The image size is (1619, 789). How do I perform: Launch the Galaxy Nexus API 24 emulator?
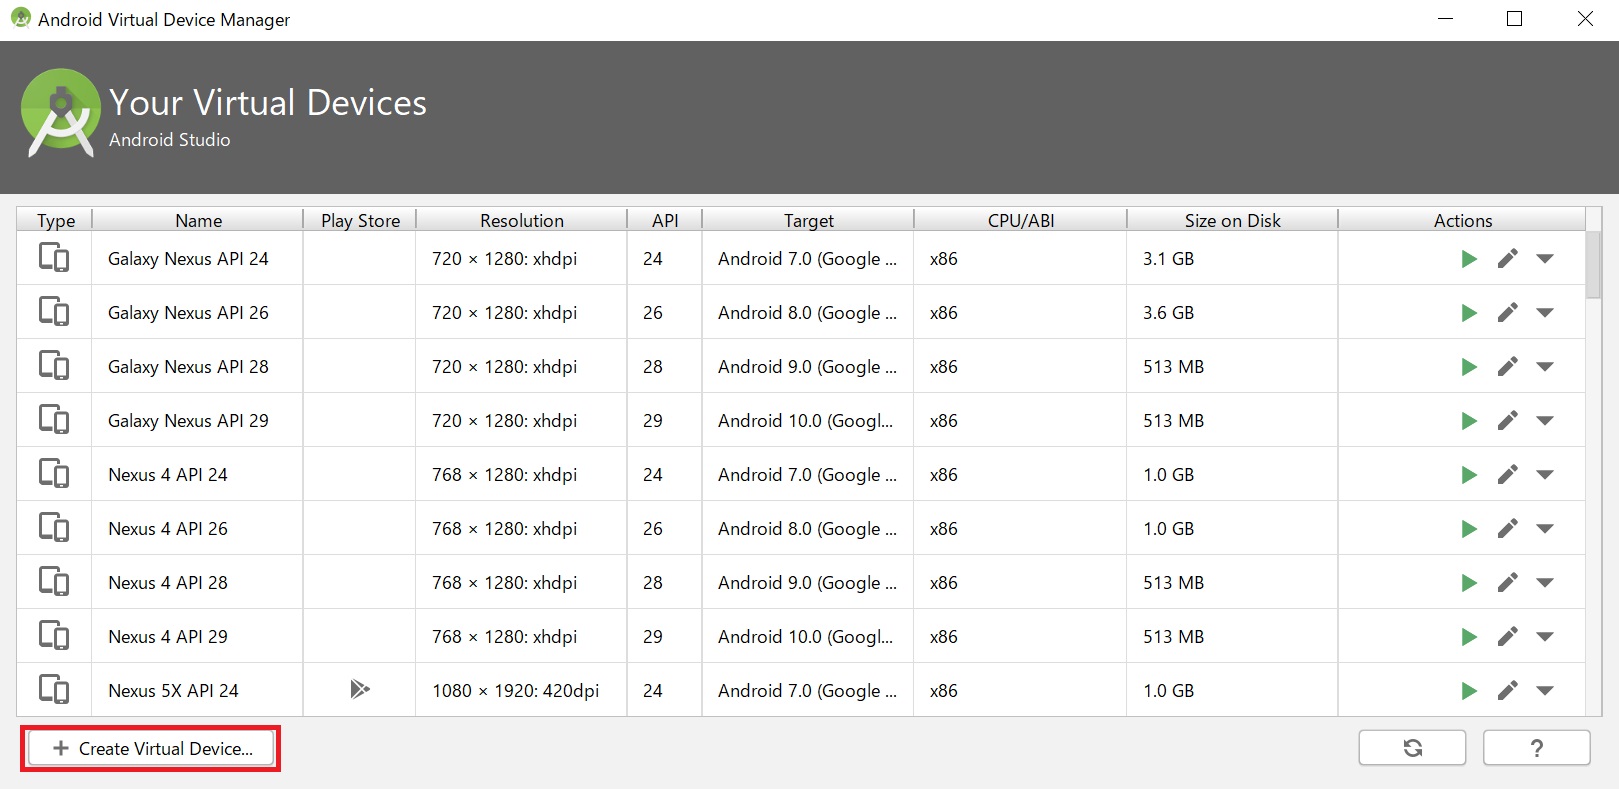coord(1469,259)
